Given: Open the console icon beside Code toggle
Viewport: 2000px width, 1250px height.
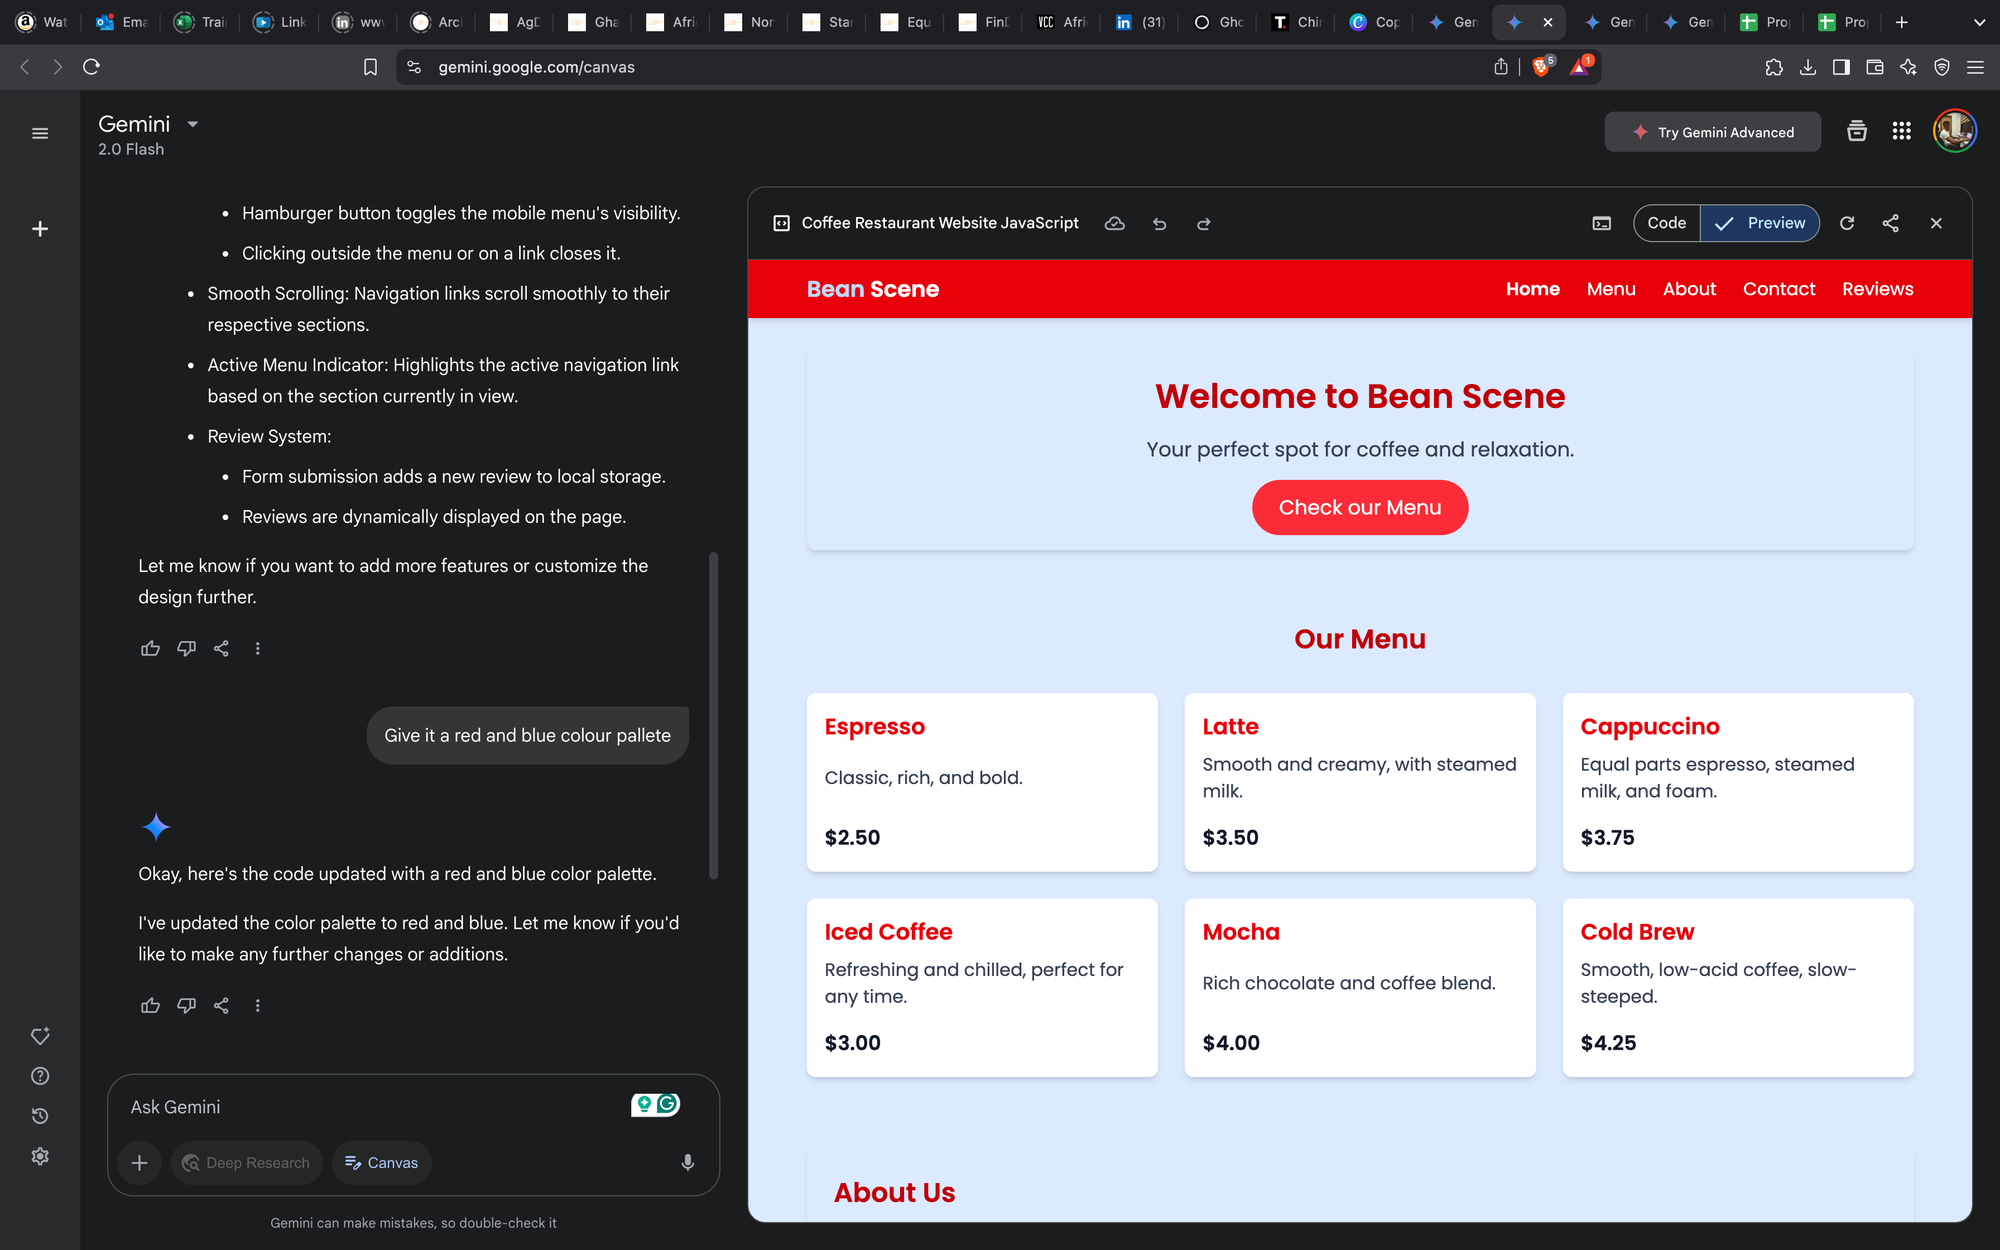Looking at the screenshot, I should (1601, 224).
